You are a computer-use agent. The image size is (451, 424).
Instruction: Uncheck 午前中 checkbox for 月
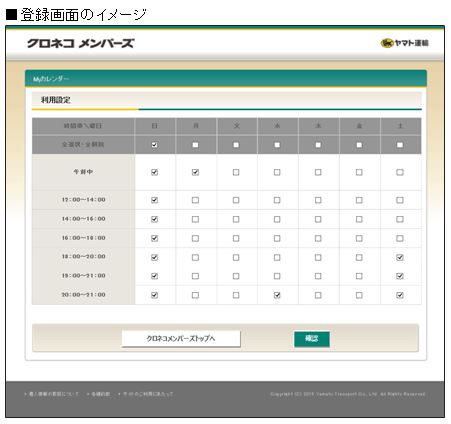[x=195, y=172]
